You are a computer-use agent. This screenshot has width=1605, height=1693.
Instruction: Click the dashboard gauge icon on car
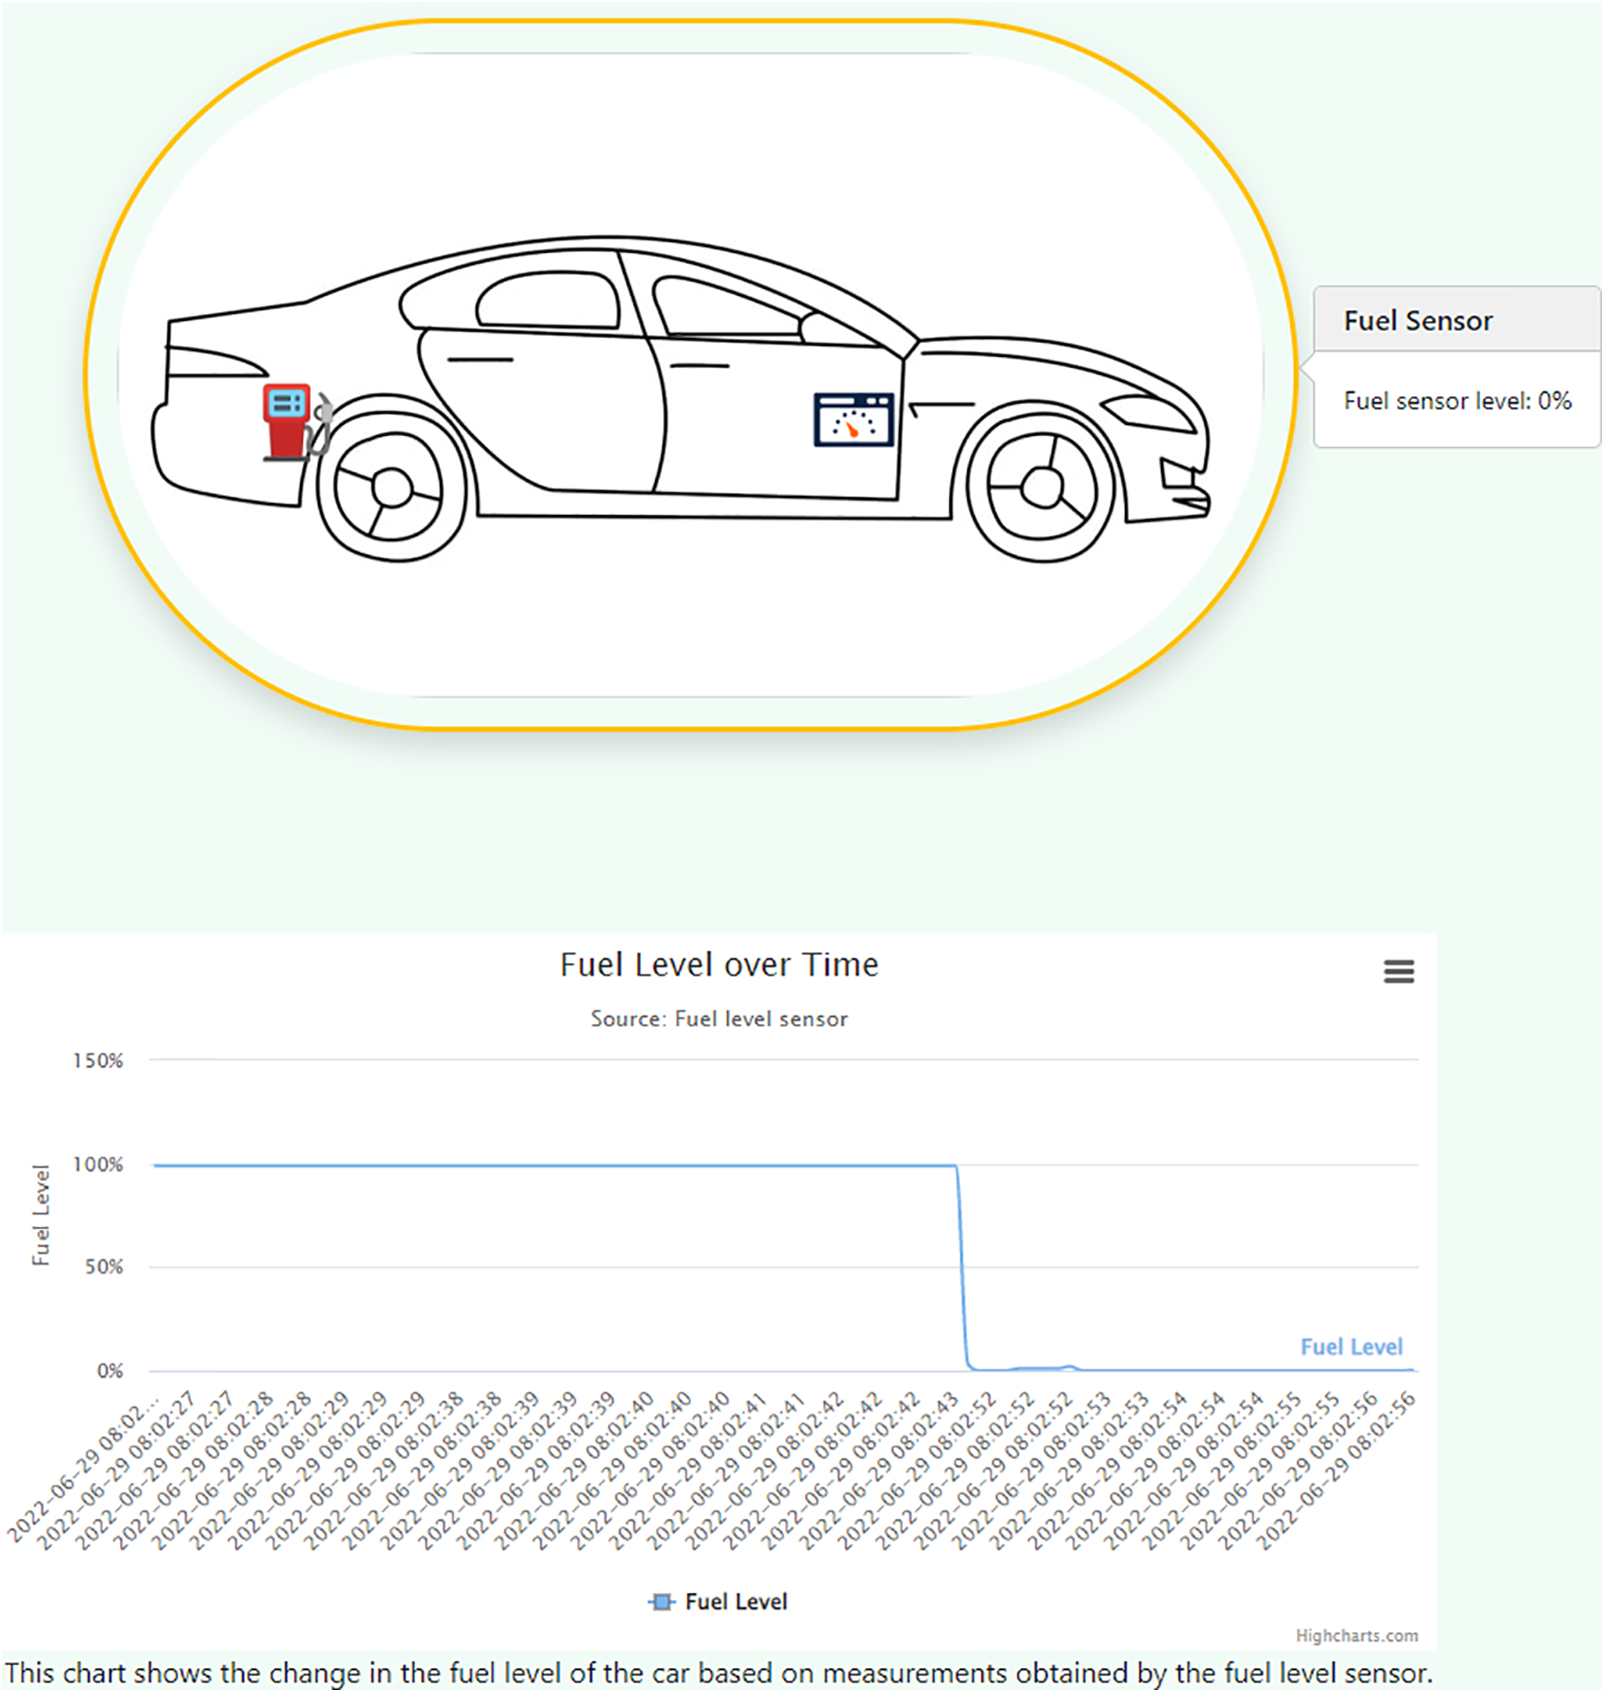[x=852, y=420]
